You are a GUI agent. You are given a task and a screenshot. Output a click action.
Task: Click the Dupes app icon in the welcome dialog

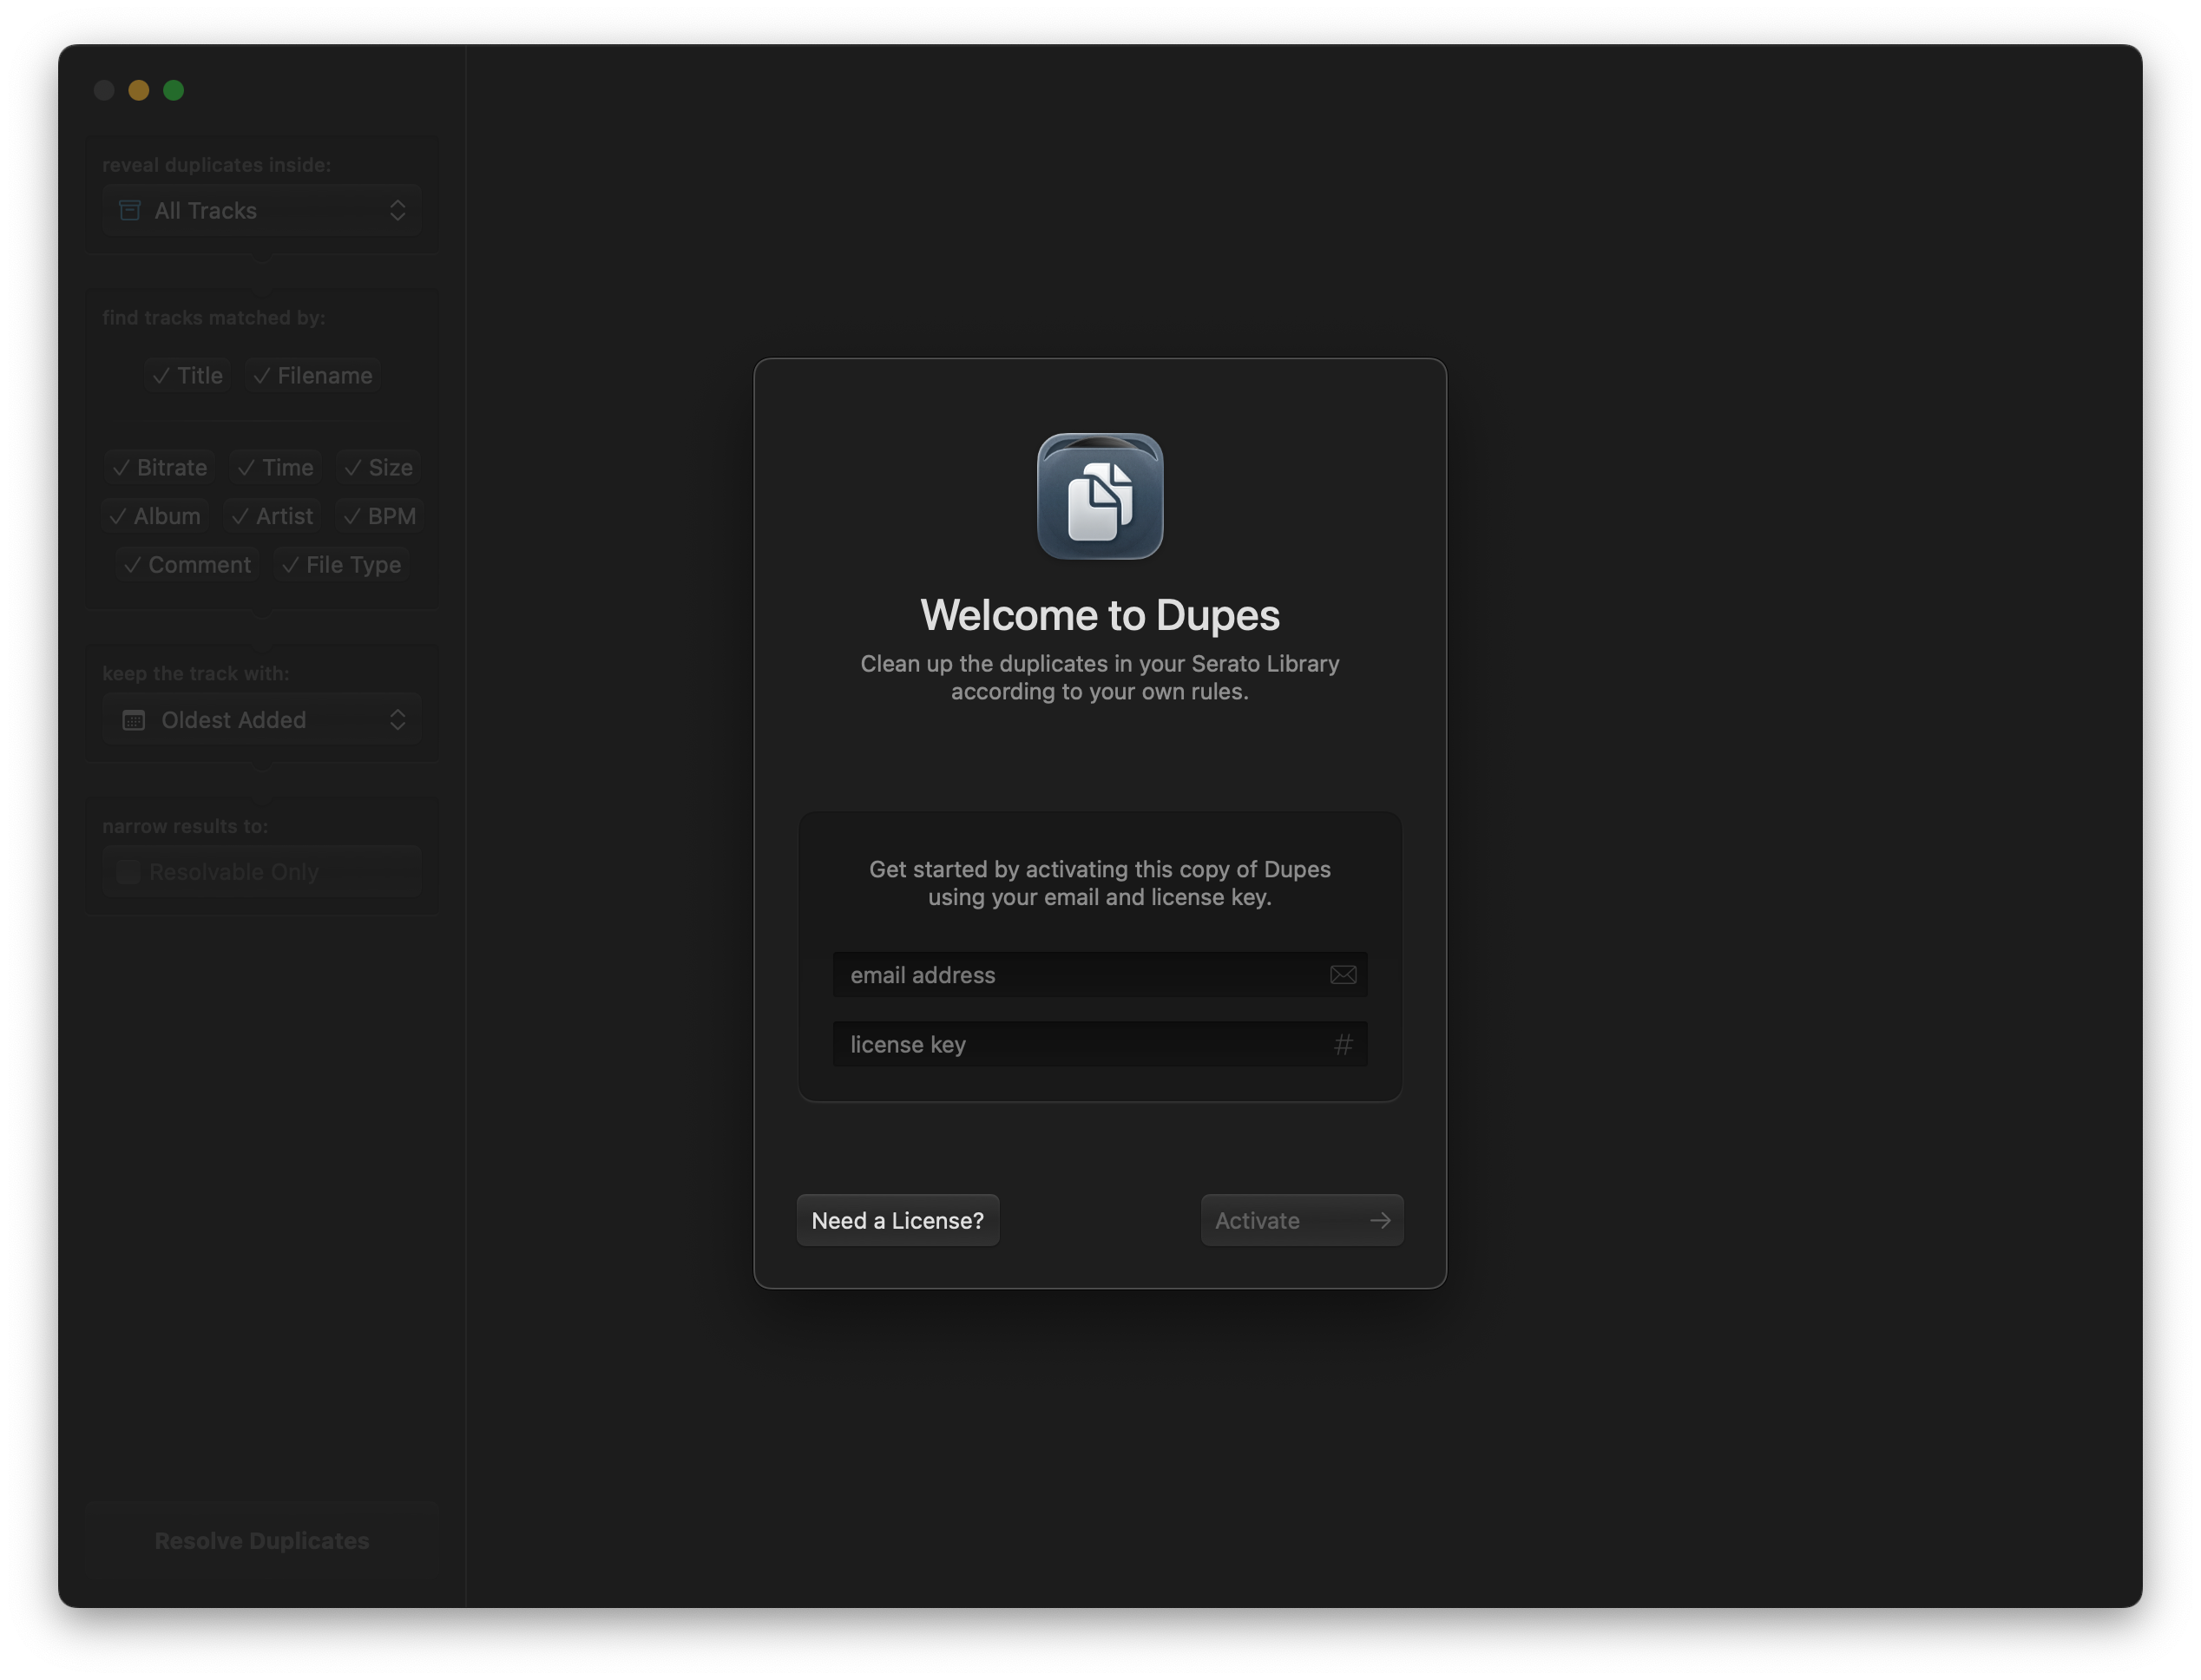tap(1099, 496)
